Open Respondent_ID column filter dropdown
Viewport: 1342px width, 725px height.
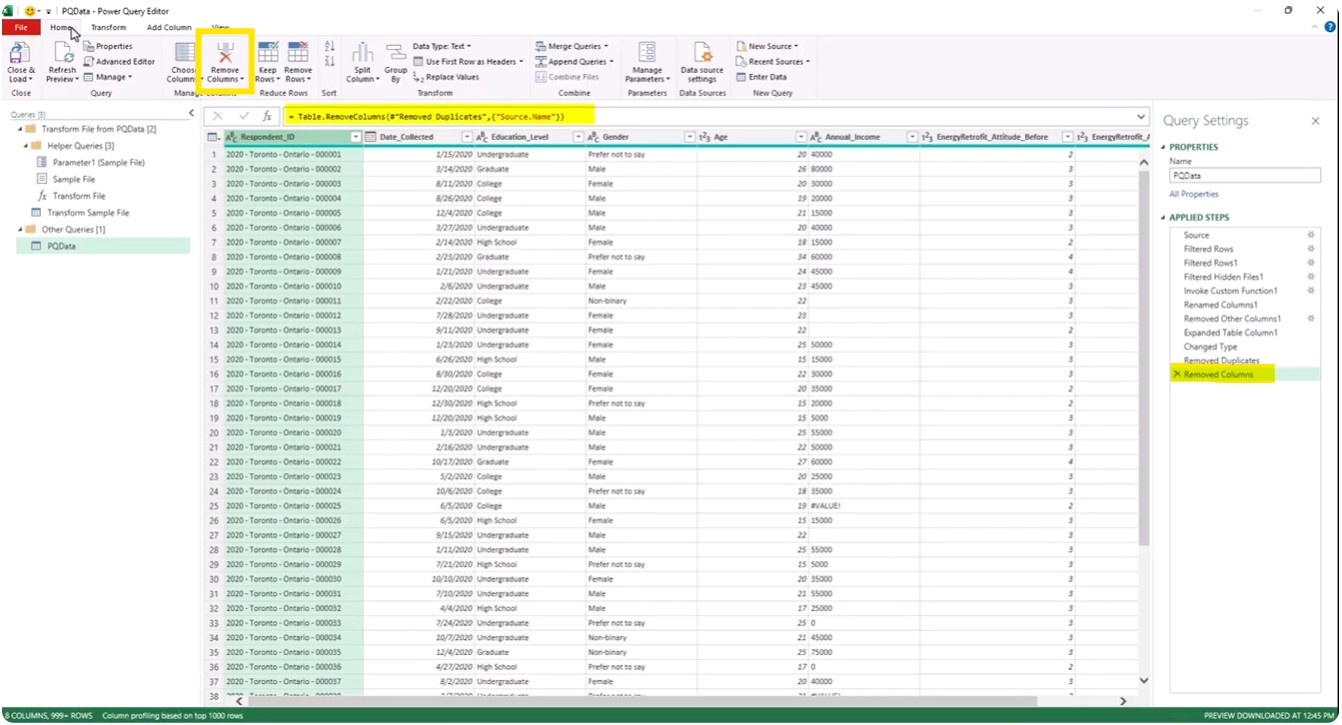click(x=356, y=137)
